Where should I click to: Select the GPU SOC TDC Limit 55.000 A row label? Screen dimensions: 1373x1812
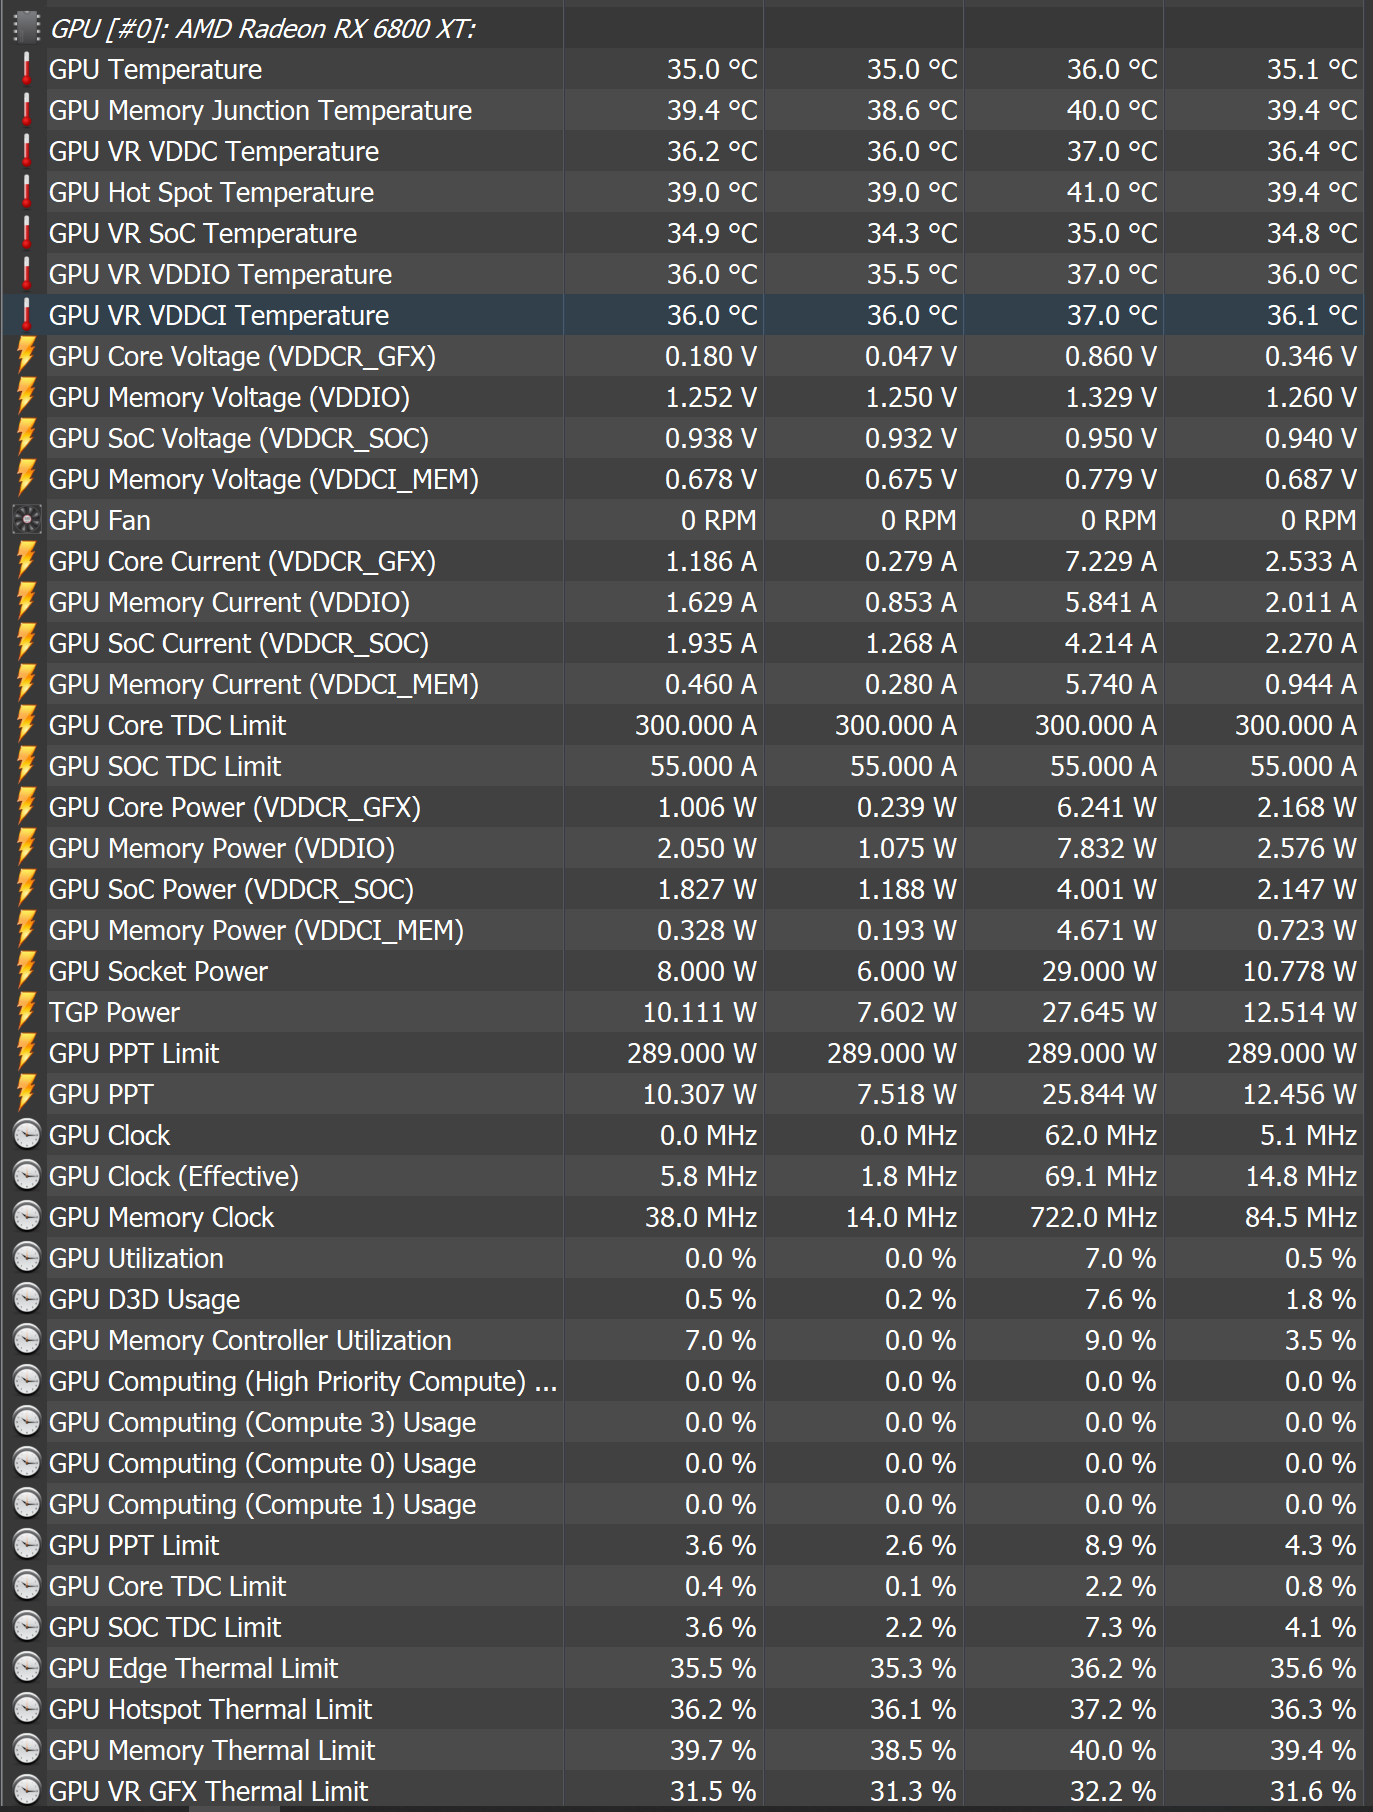click(x=165, y=766)
